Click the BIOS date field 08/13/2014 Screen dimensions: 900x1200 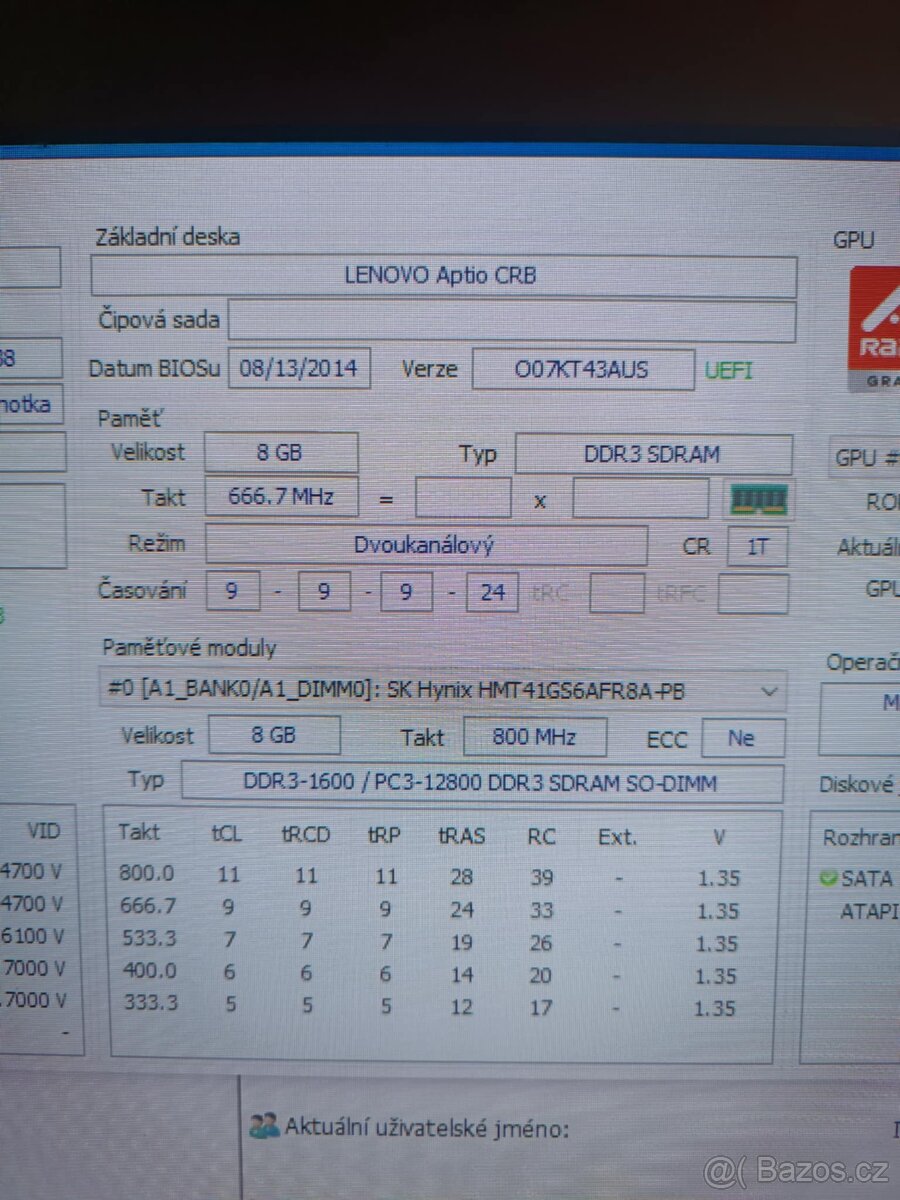(299, 369)
